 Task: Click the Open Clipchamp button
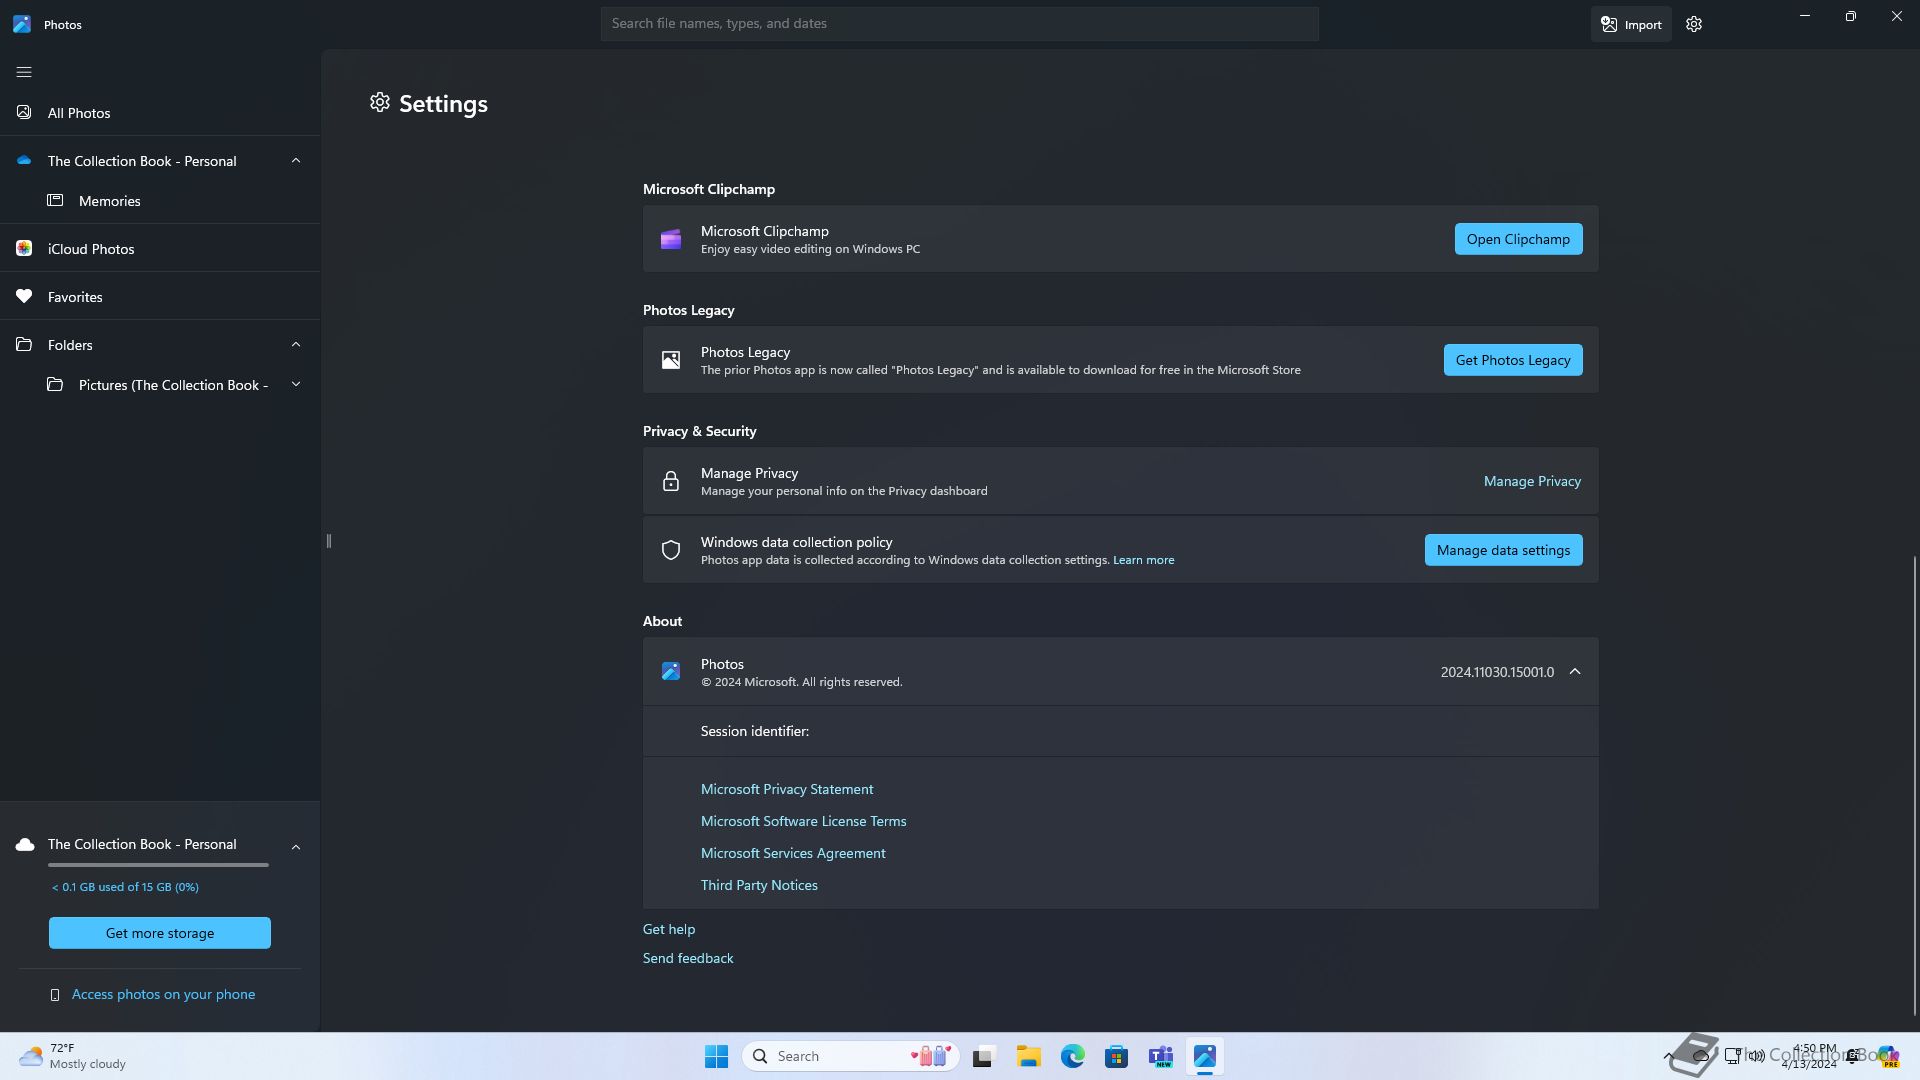(1518, 239)
